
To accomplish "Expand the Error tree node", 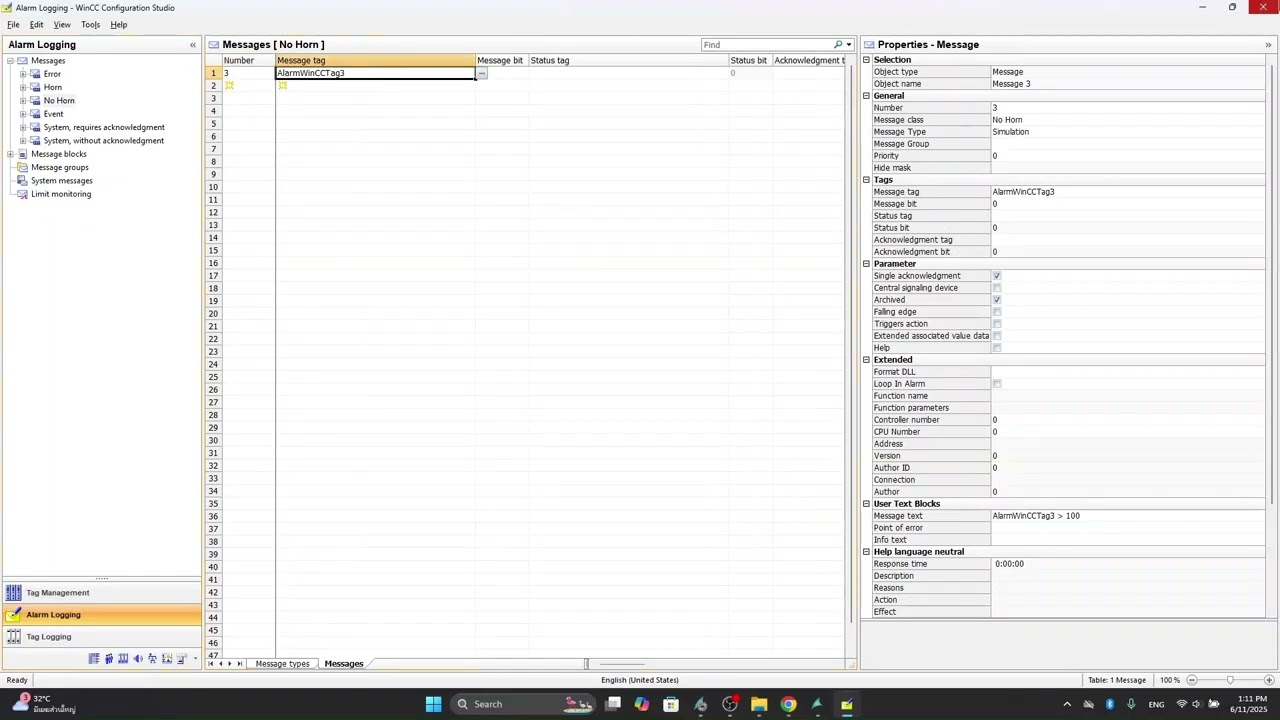I will pyautogui.click(x=23, y=74).
